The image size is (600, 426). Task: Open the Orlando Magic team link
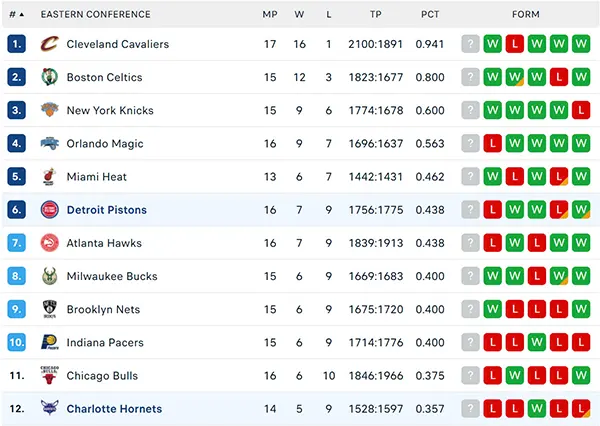(x=105, y=144)
